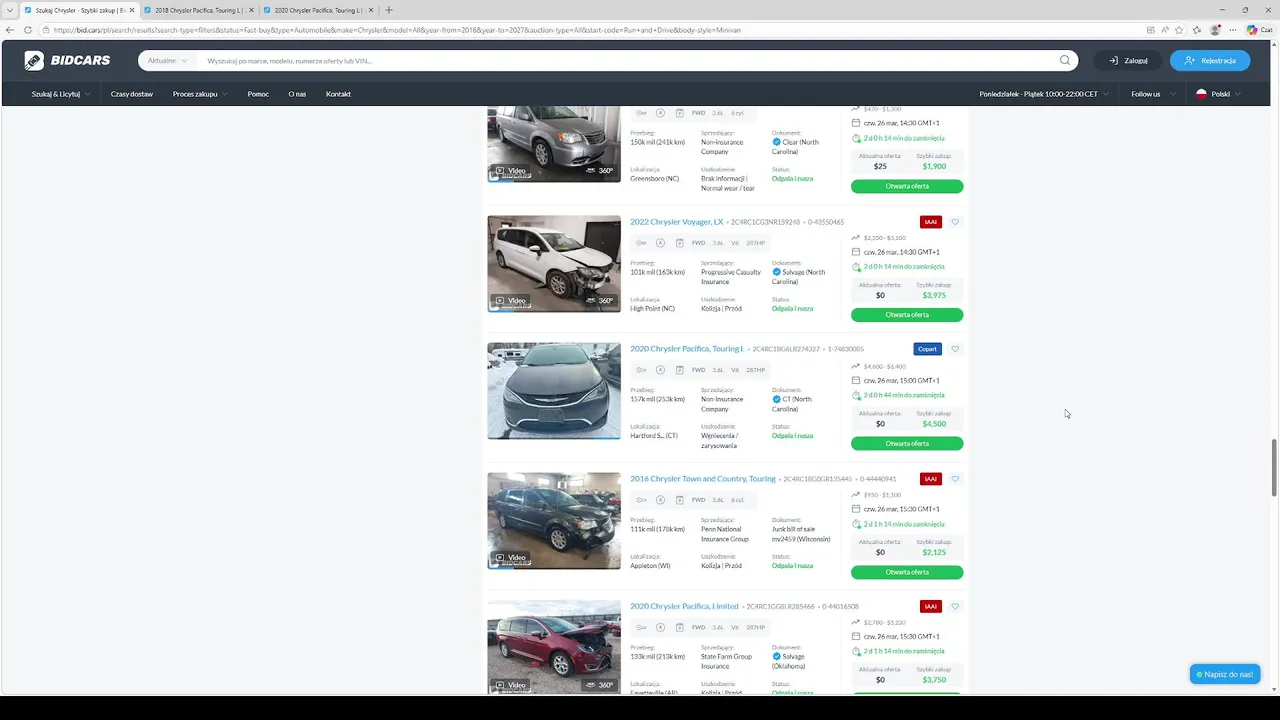This screenshot has width=1280, height=720.
Task: Click the $3,975 quick-buy price
Action: pos(934,295)
